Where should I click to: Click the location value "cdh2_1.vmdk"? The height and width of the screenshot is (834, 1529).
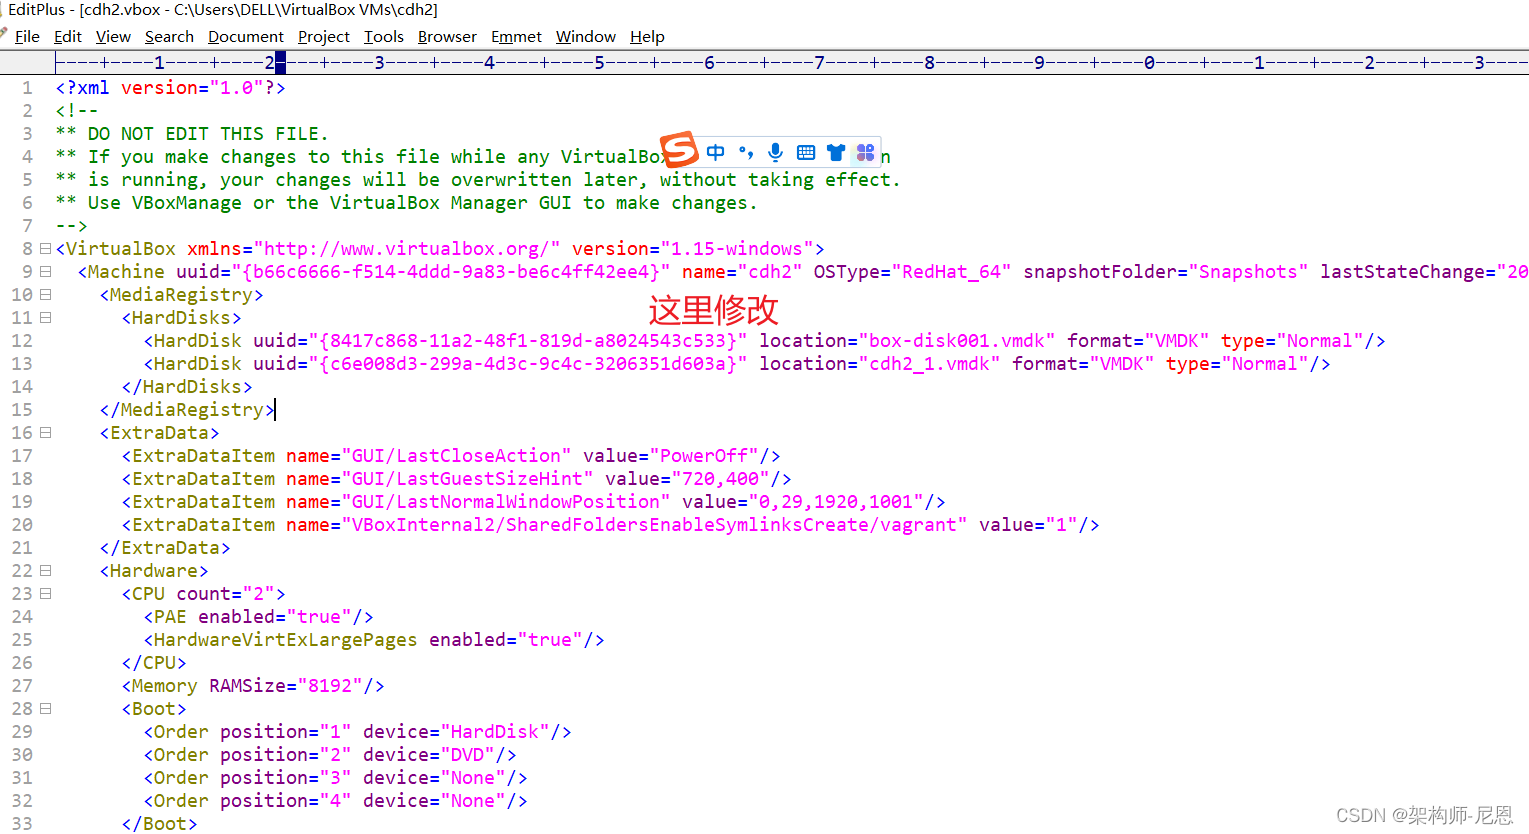click(930, 364)
